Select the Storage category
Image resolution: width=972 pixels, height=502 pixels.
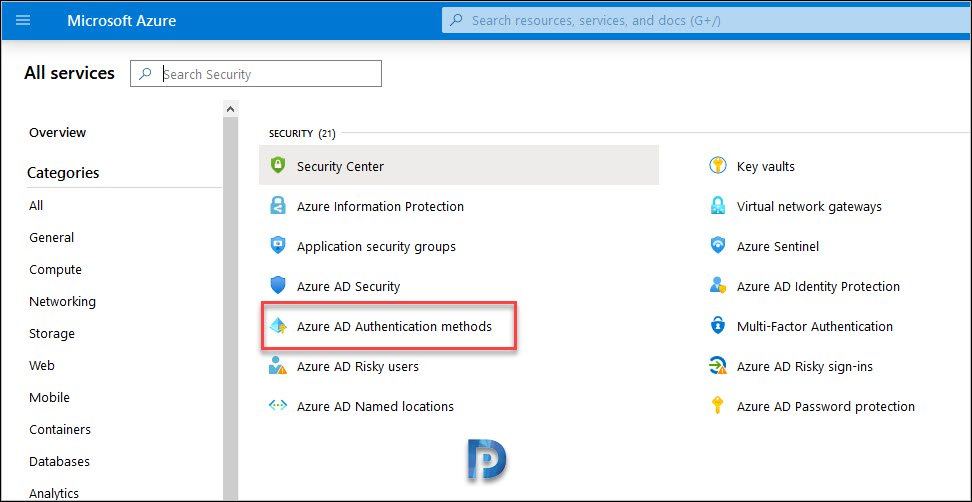pos(51,333)
